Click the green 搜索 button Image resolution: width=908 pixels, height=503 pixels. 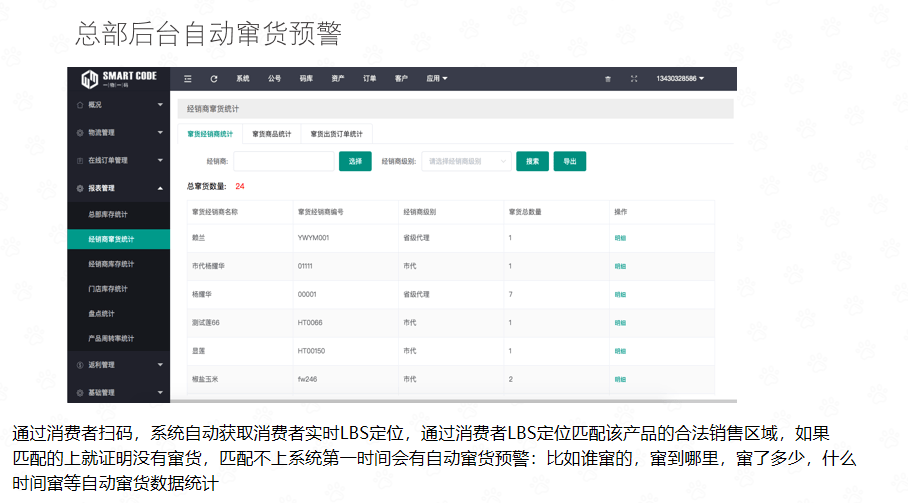(532, 161)
